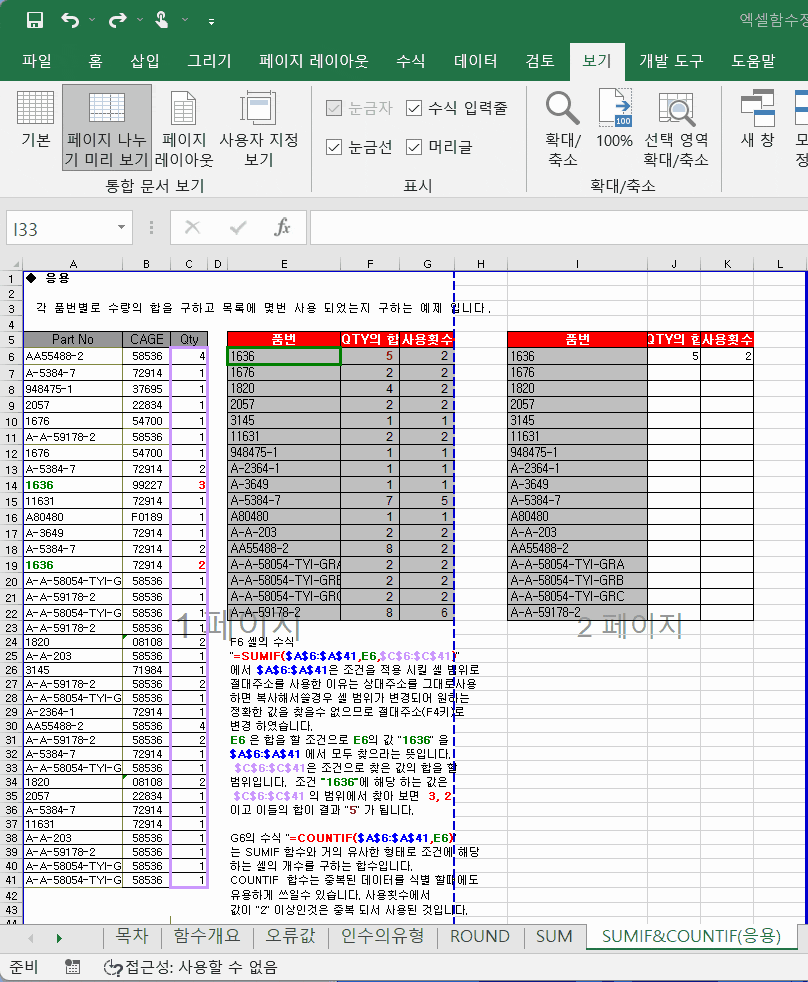
Task: Click 접근성: 사용할 수 없음 status
Action: coord(190,967)
